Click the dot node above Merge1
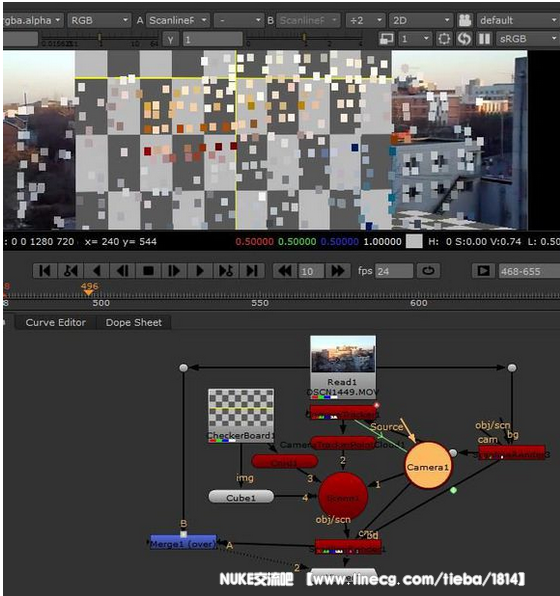560x596 pixels. [x=183, y=368]
